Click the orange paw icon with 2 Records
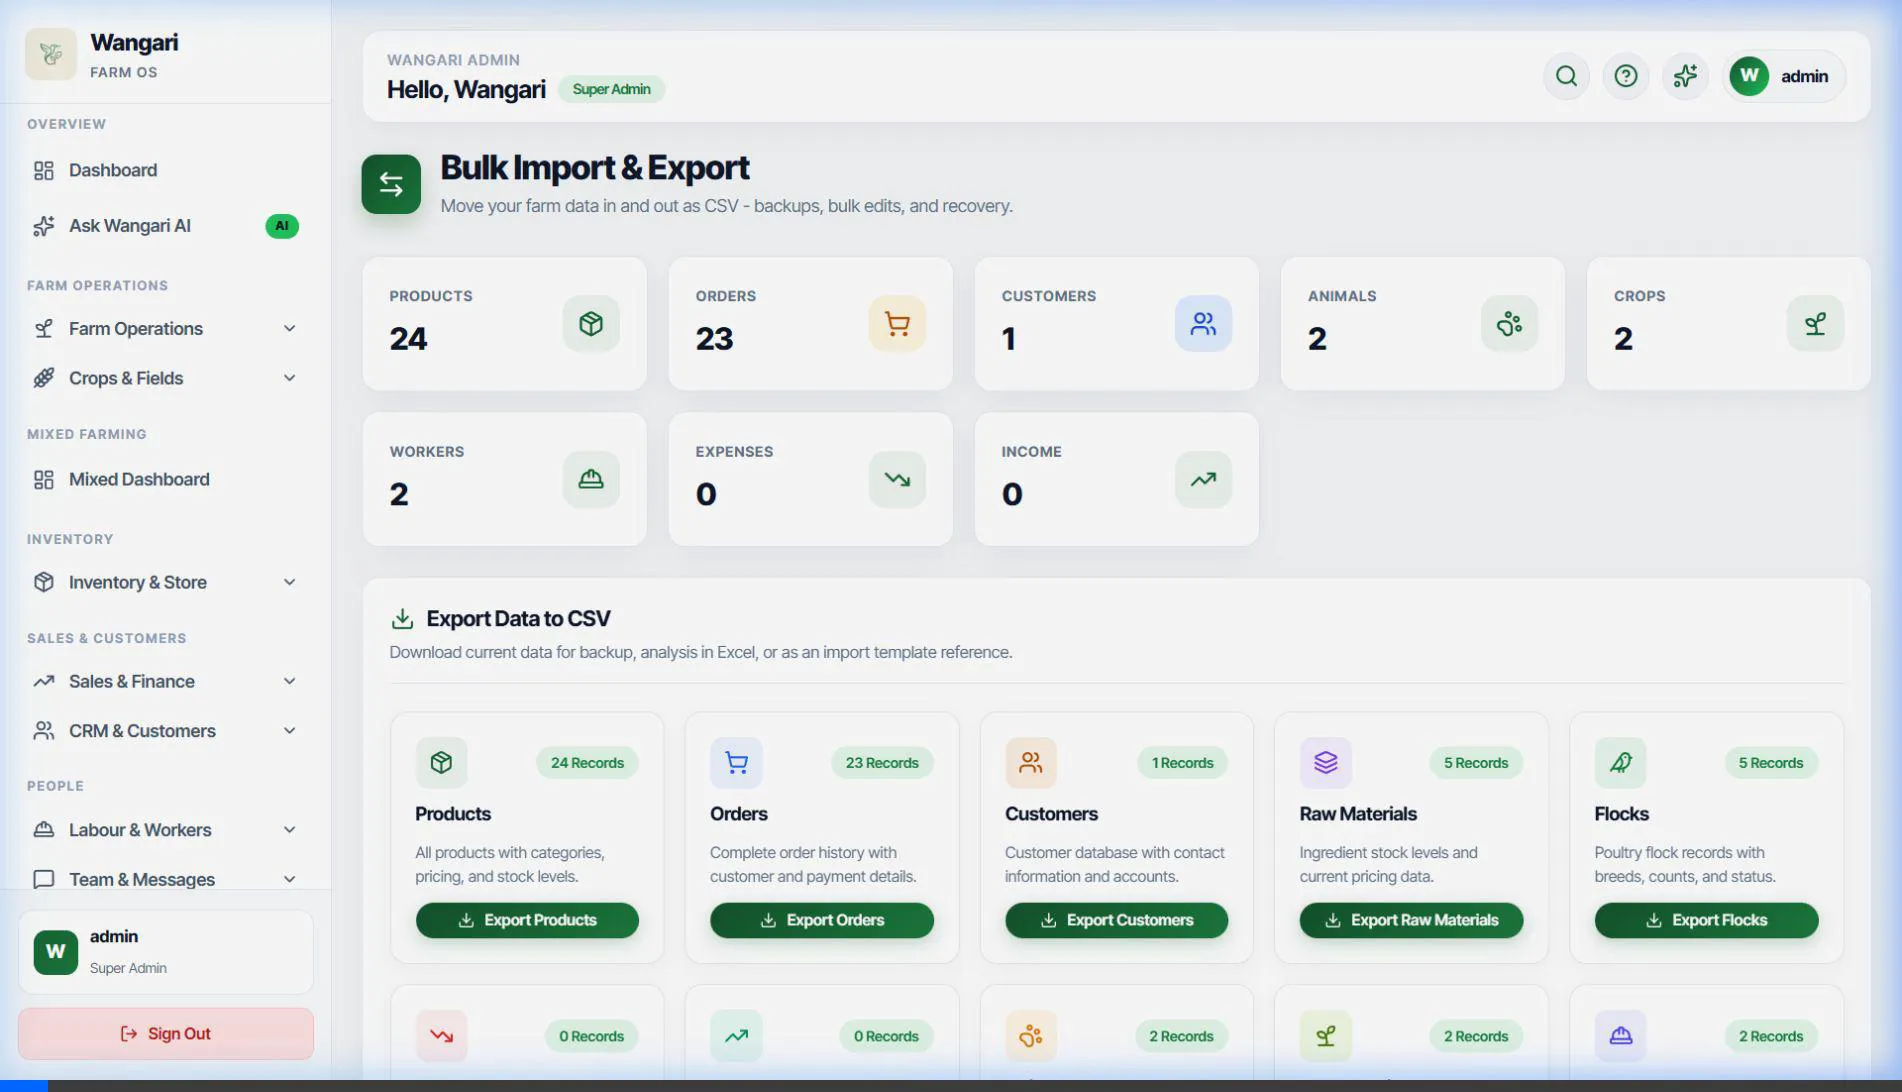 tap(1031, 1036)
